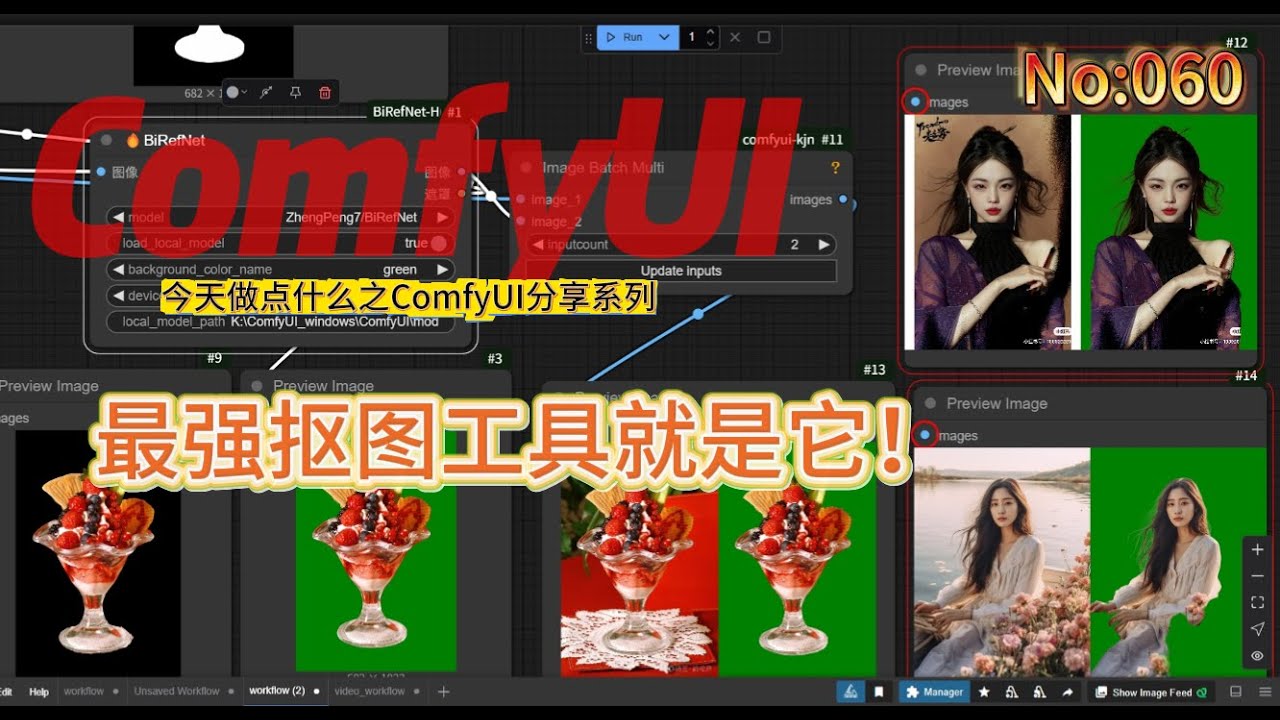Pin the selected node using the pin icon

point(295,92)
